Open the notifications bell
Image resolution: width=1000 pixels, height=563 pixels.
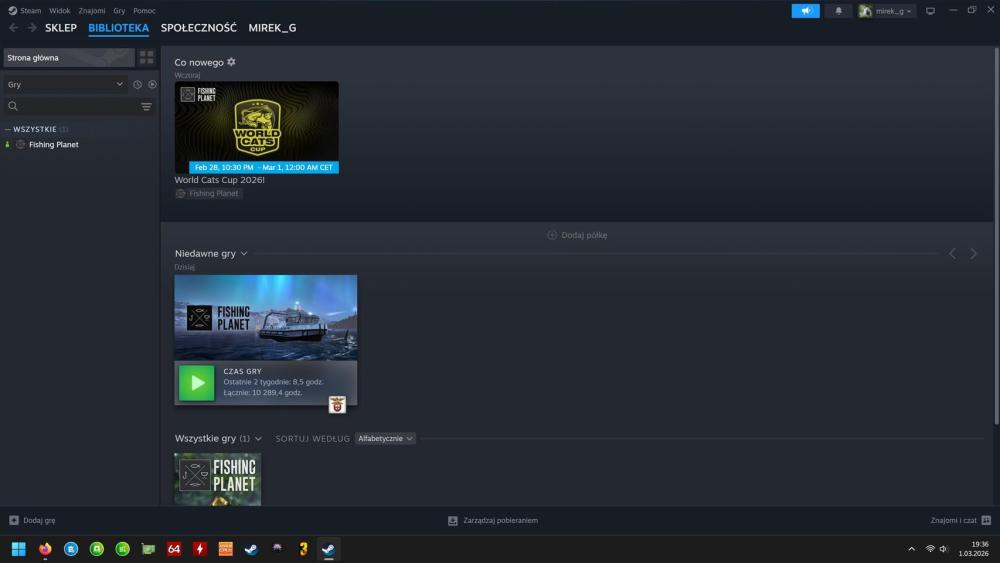coord(839,11)
